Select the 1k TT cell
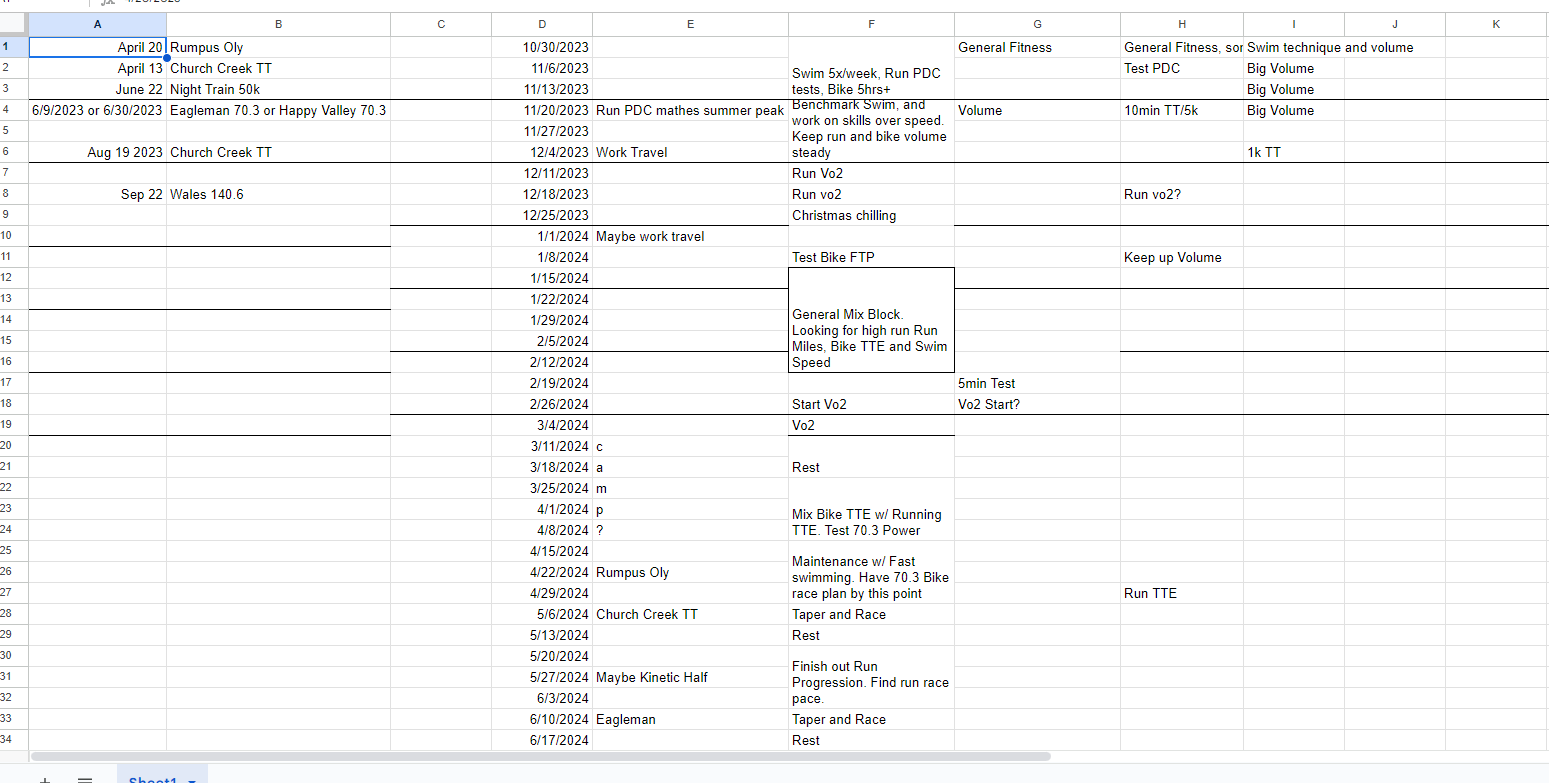1549x783 pixels. pyautogui.click(x=1293, y=152)
